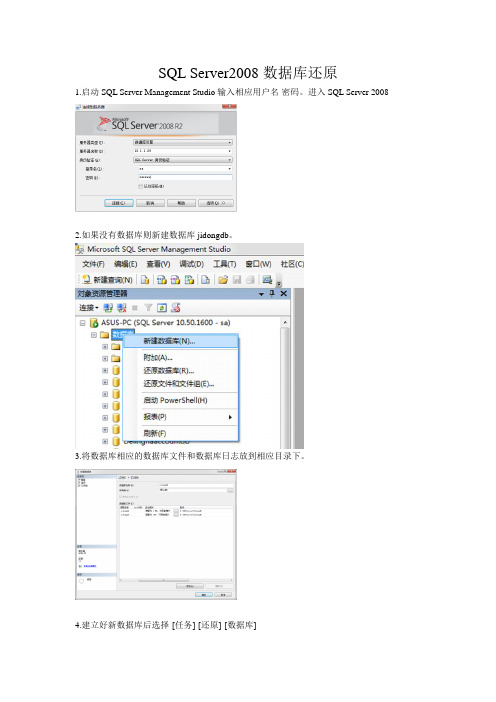This screenshot has width=496, height=702.
Task: Choose 还原文件和文件组(E)... menu entry
Action: (180, 384)
